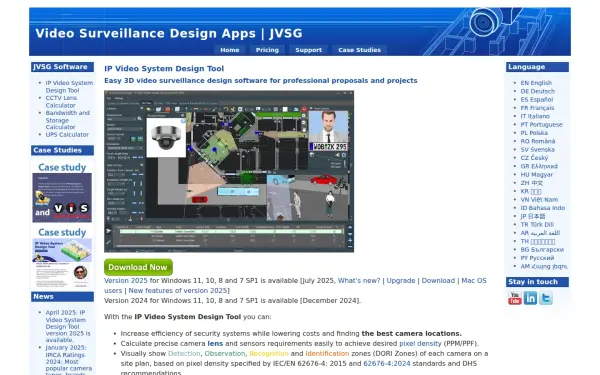Click the IP Video System Design Tool heading
The image size is (600, 375).
point(164,68)
